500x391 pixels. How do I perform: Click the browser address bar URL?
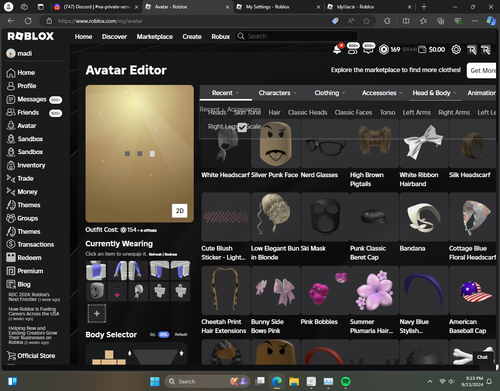pyautogui.click(x=100, y=21)
